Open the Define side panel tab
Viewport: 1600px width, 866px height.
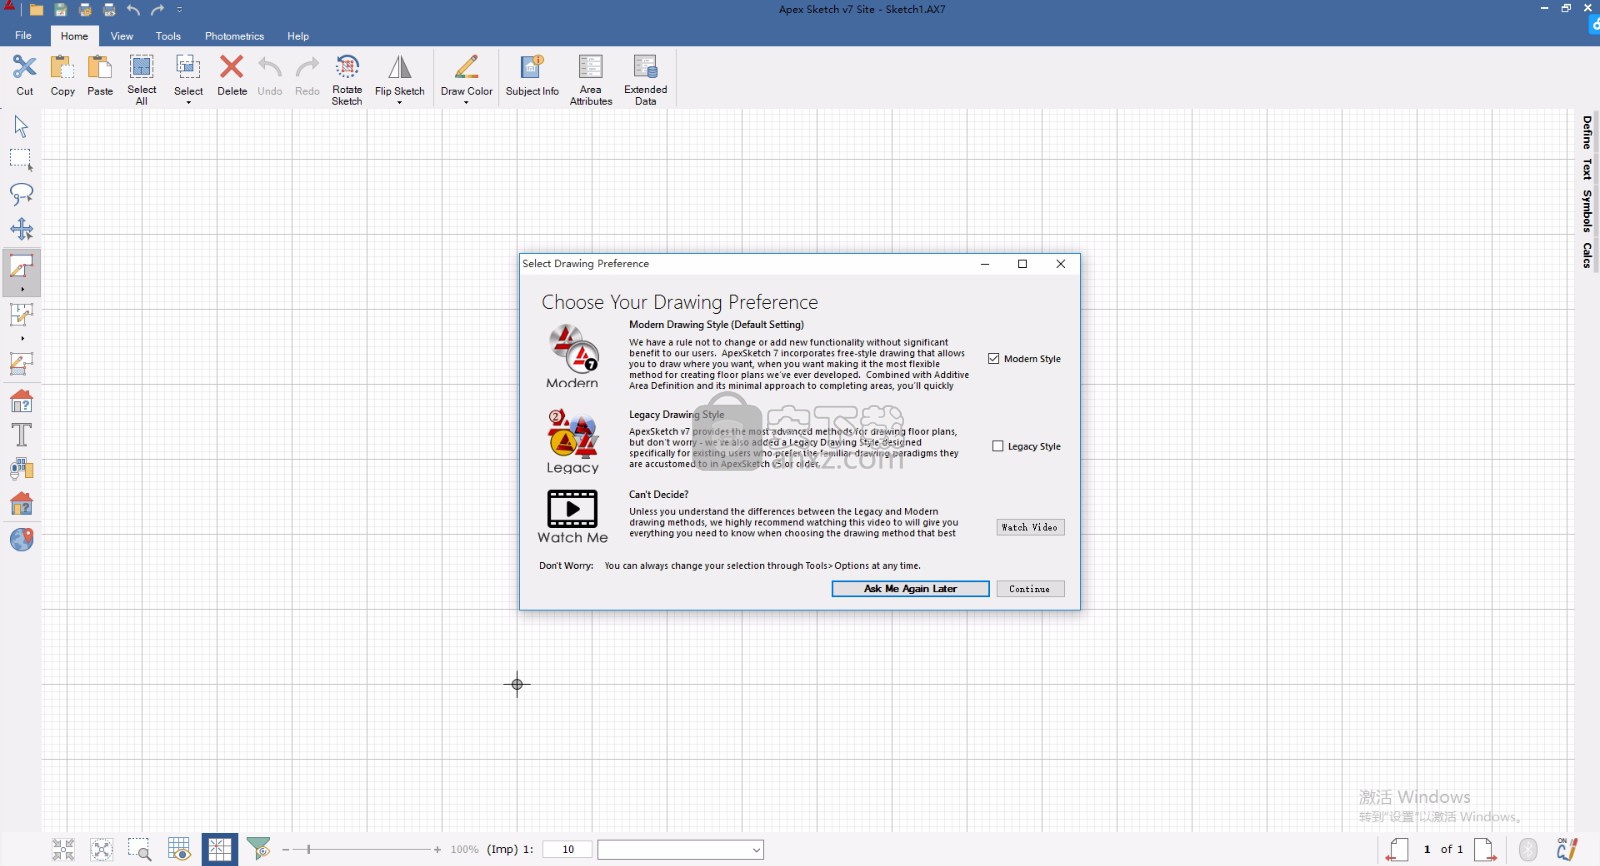[x=1587, y=132]
